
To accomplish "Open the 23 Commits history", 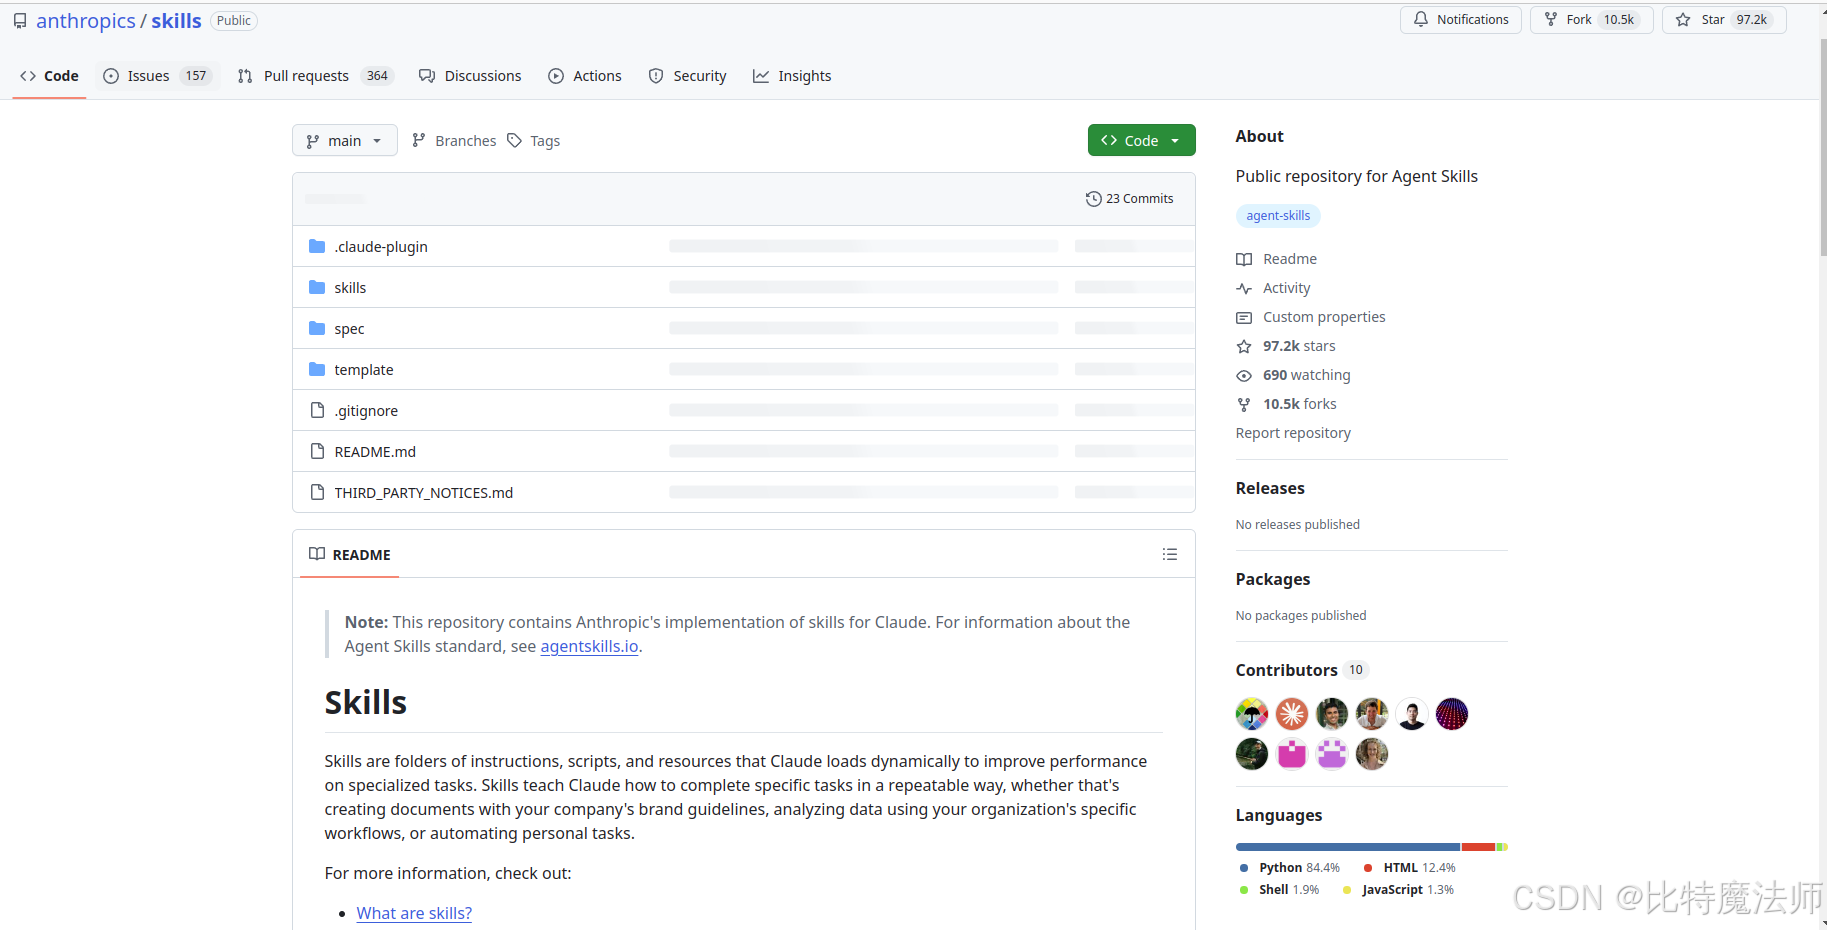I will click(x=1130, y=199).
